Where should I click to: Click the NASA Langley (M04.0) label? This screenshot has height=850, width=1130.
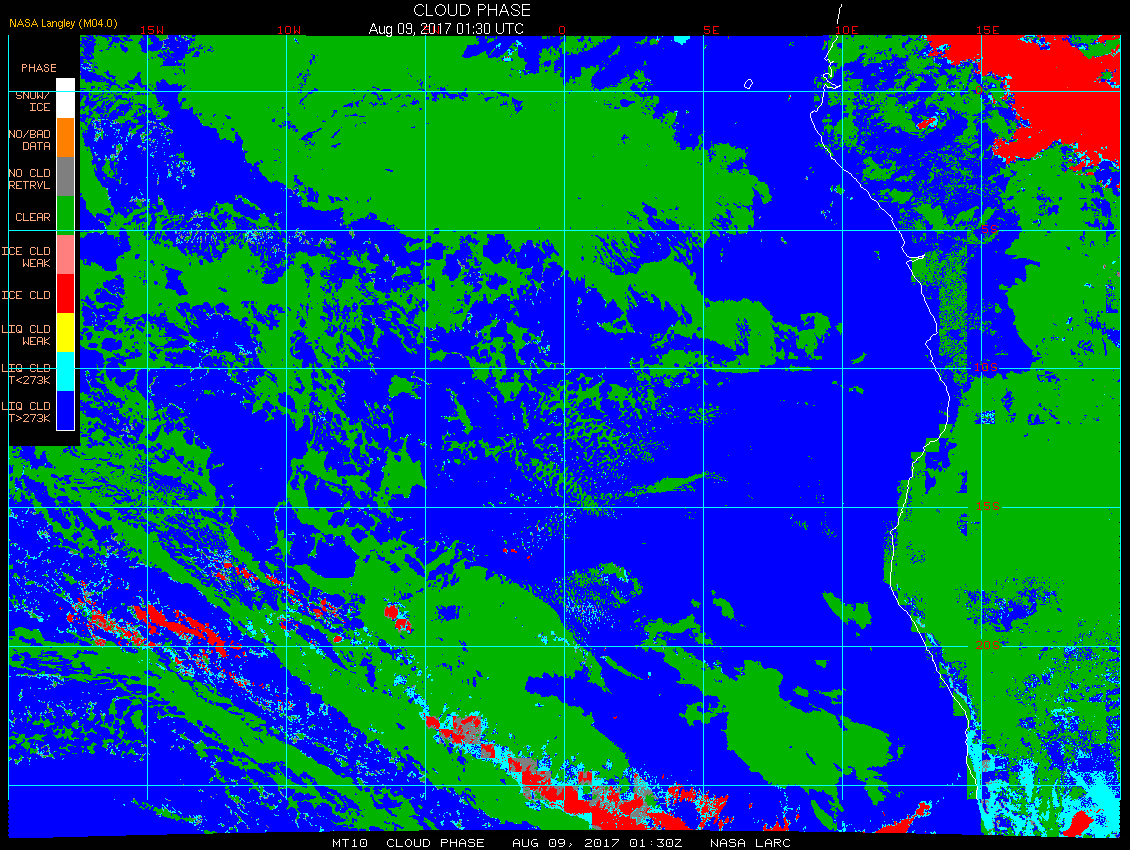point(63,23)
